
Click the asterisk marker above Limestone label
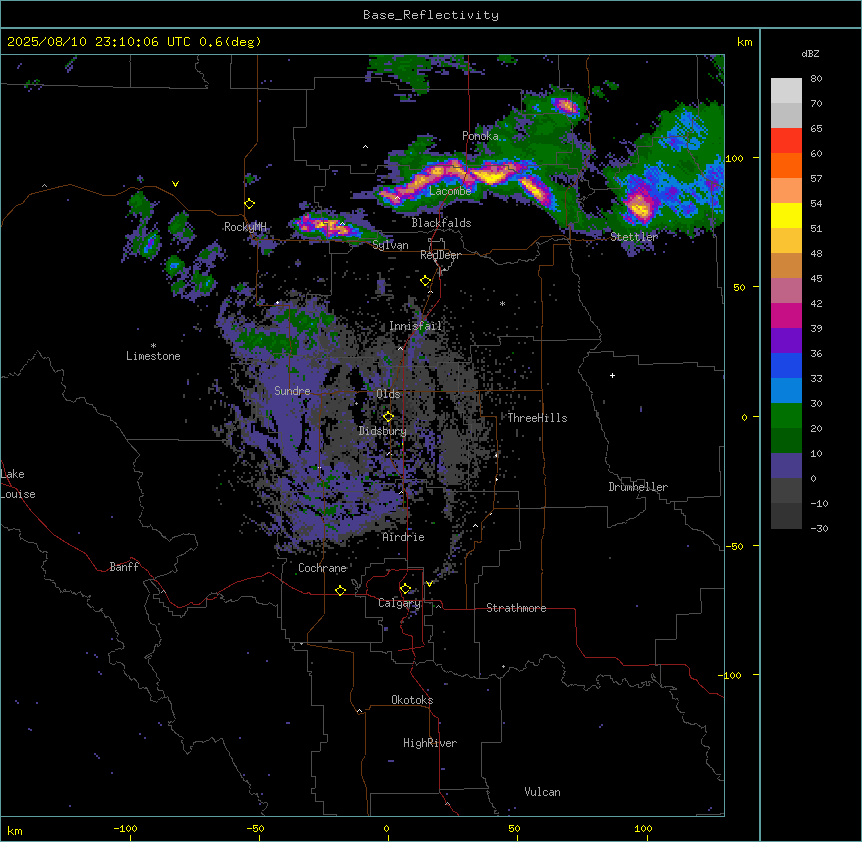[x=153, y=346]
